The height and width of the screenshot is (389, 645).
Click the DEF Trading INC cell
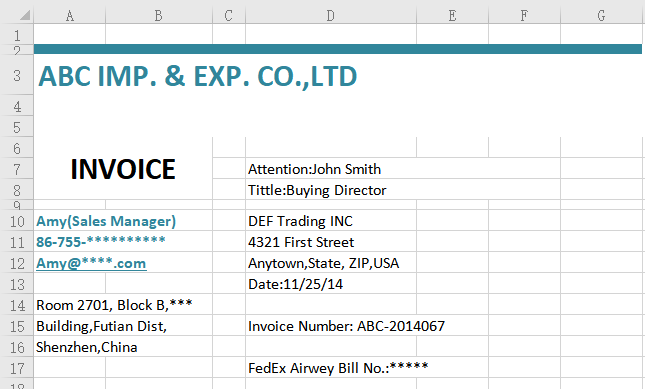[300, 221]
